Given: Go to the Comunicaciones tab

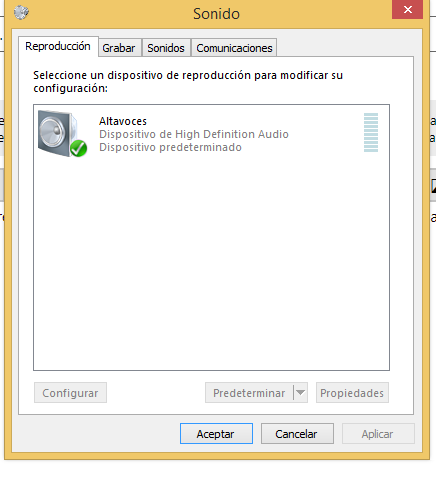Looking at the screenshot, I should [x=234, y=48].
